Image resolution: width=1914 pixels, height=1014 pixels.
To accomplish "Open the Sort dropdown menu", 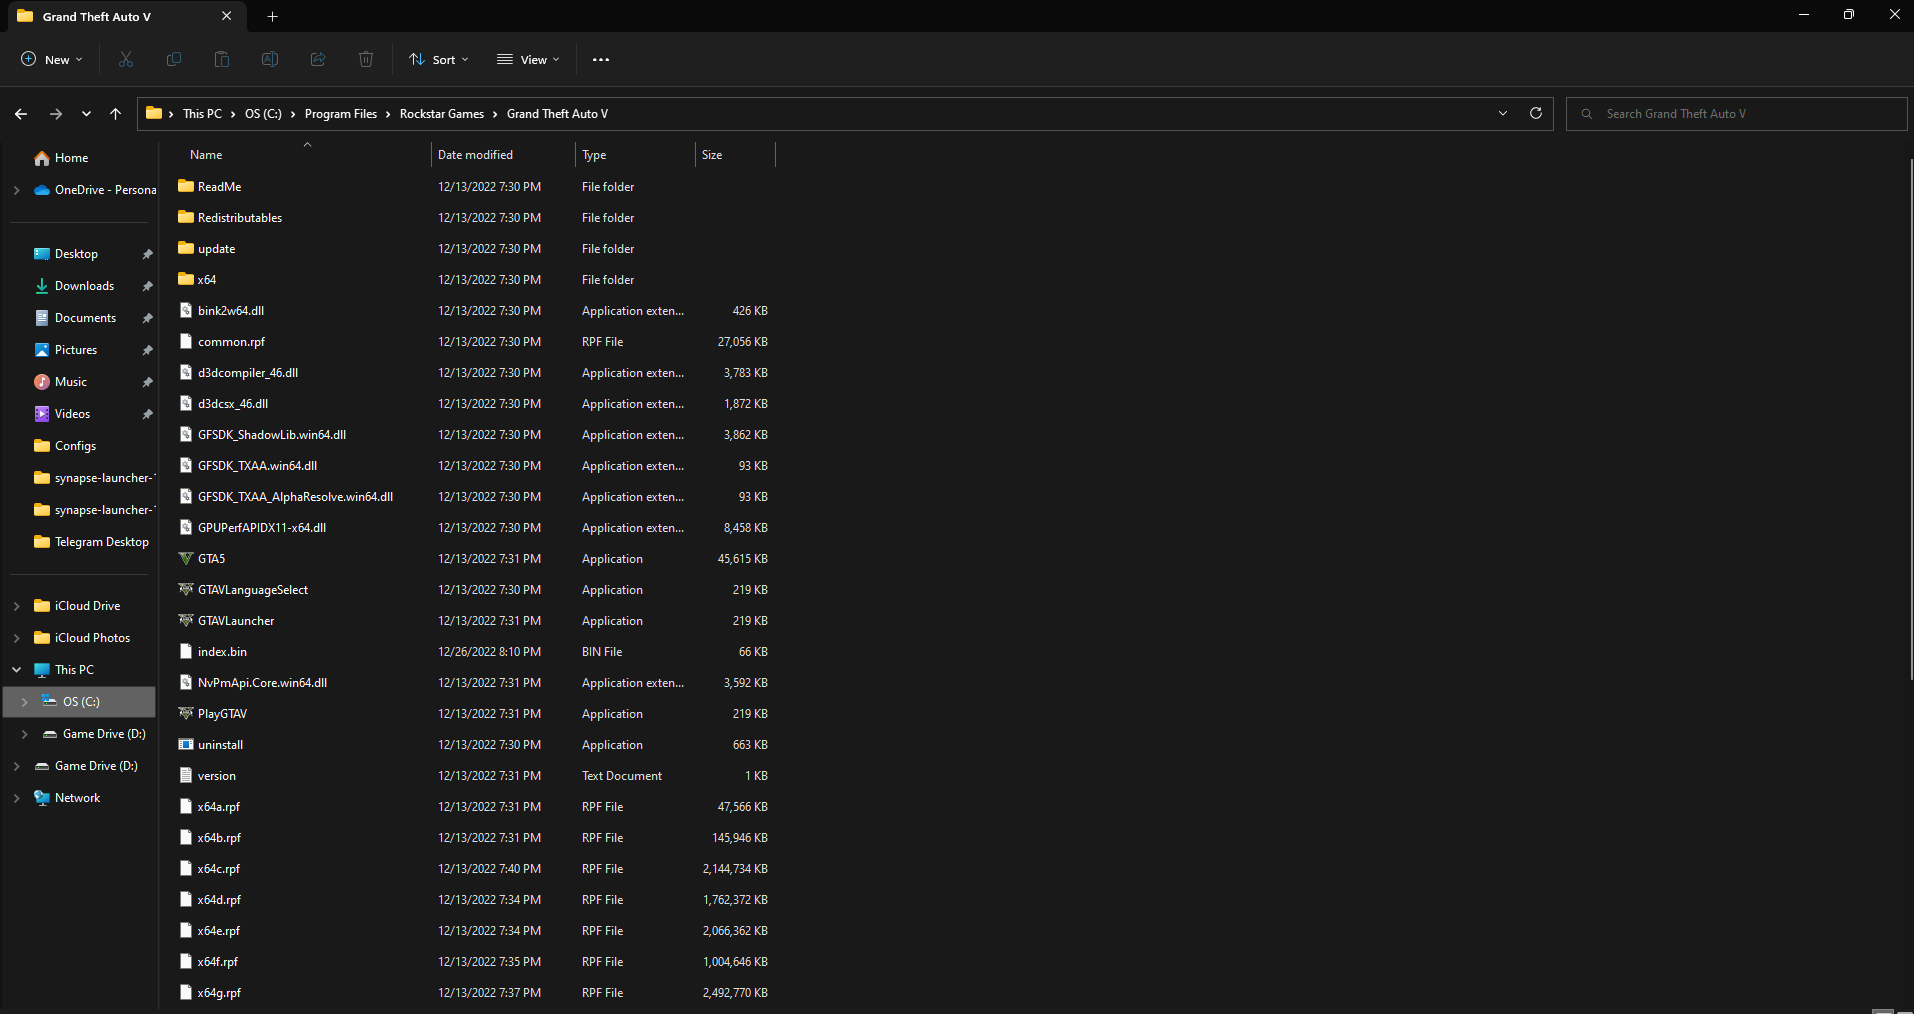I will [x=439, y=60].
